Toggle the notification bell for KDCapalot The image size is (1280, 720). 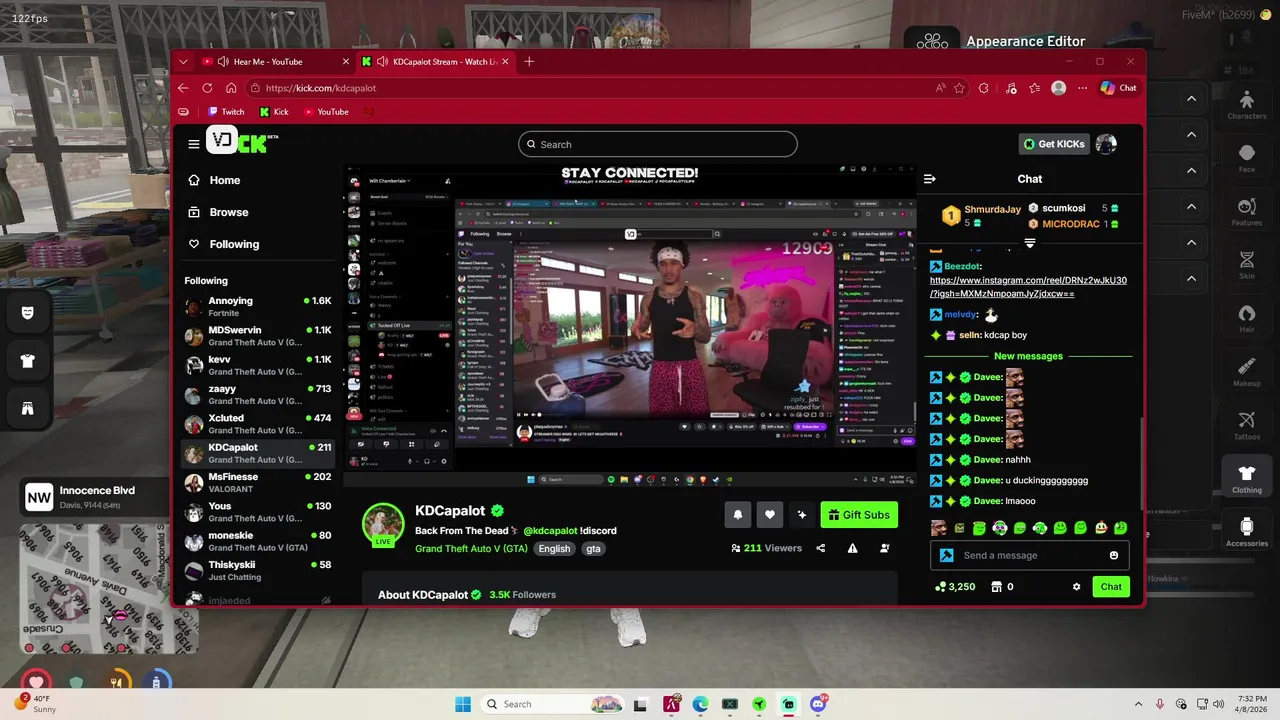tap(738, 515)
